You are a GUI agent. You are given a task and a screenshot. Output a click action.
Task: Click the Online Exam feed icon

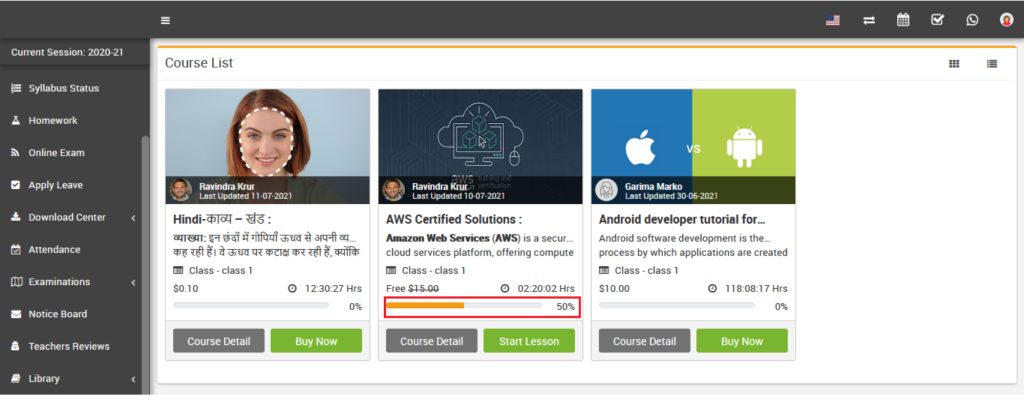tap(16, 153)
